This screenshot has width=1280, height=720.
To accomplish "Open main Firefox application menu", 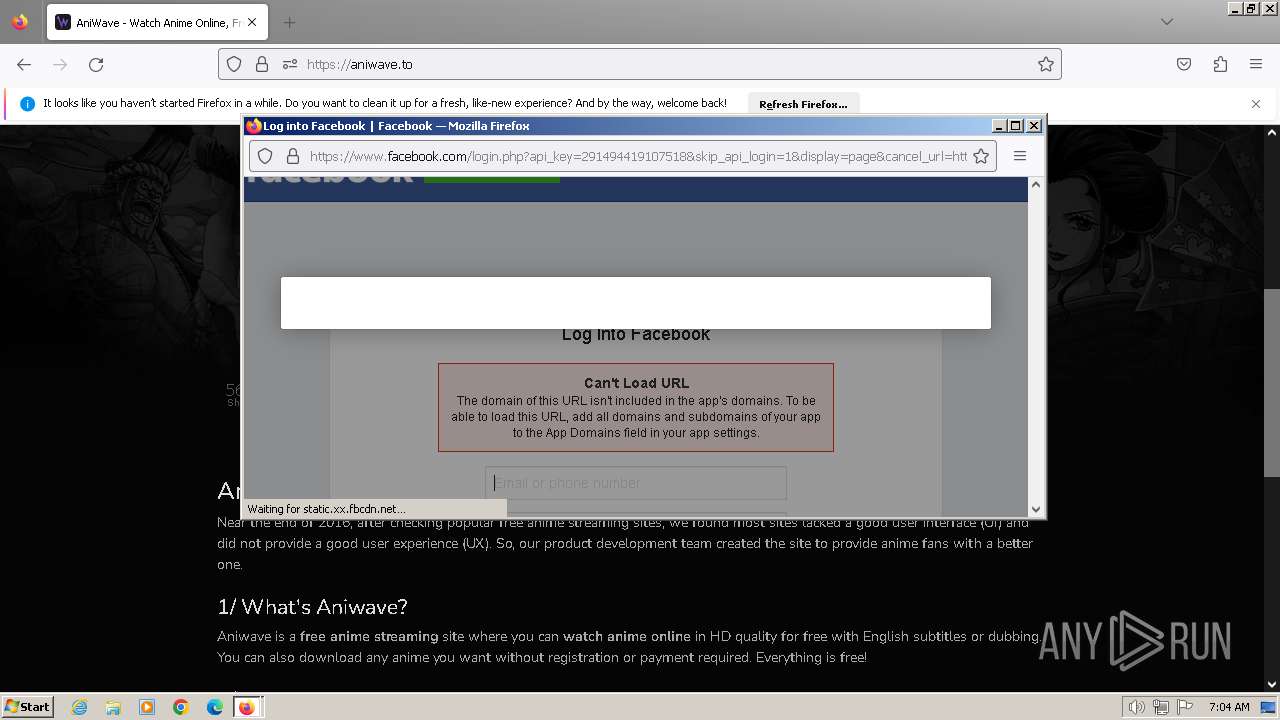I will tap(1256, 64).
